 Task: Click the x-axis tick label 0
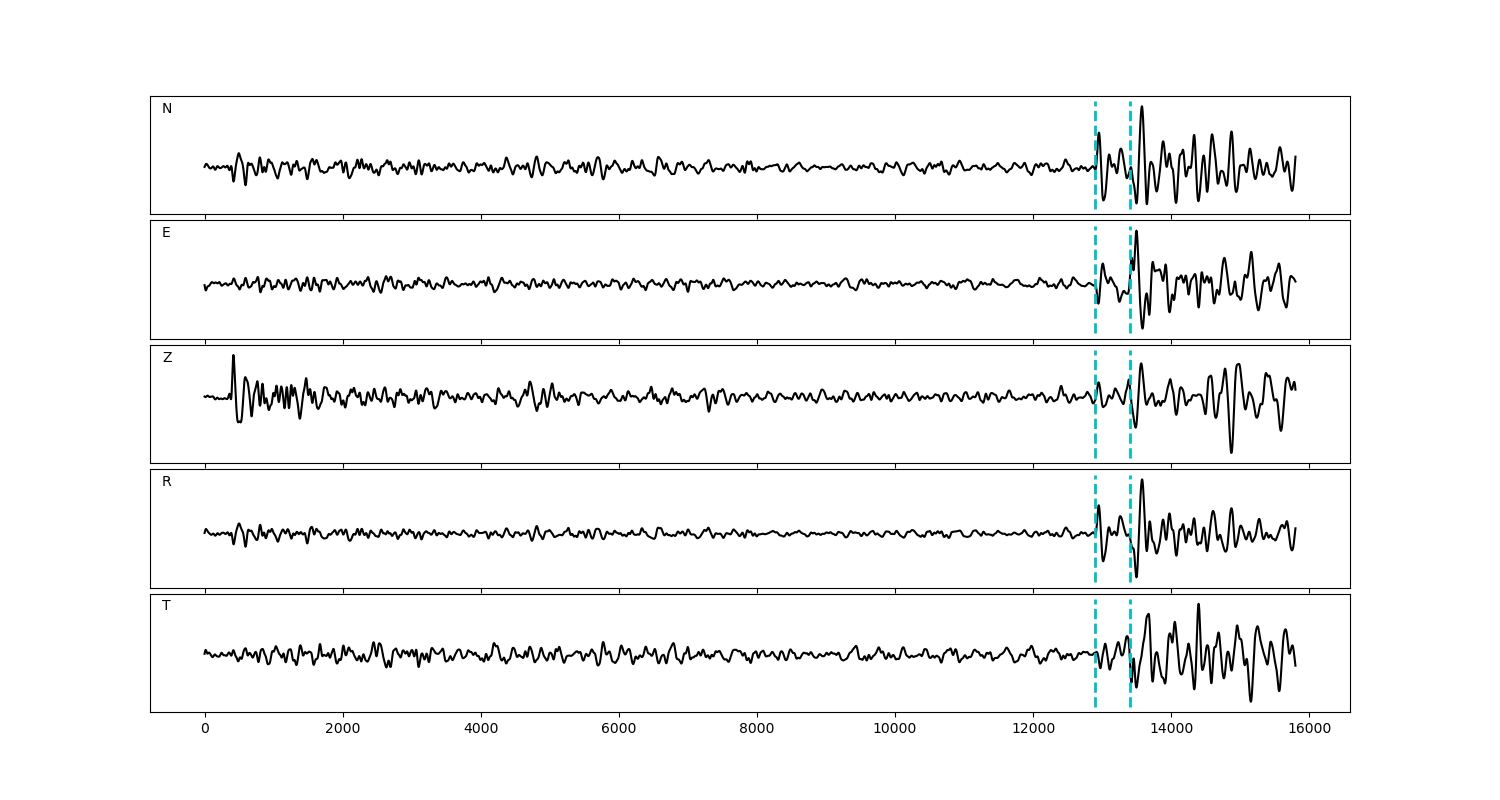pyautogui.click(x=205, y=730)
